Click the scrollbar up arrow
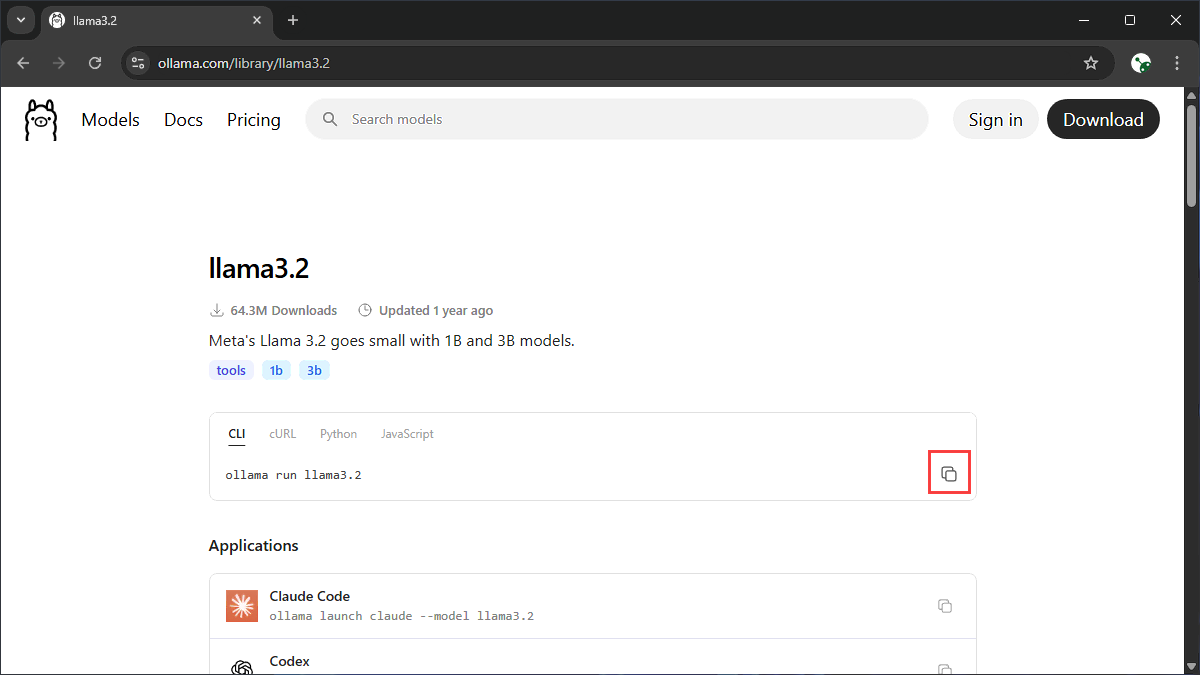 pyautogui.click(x=1191, y=95)
